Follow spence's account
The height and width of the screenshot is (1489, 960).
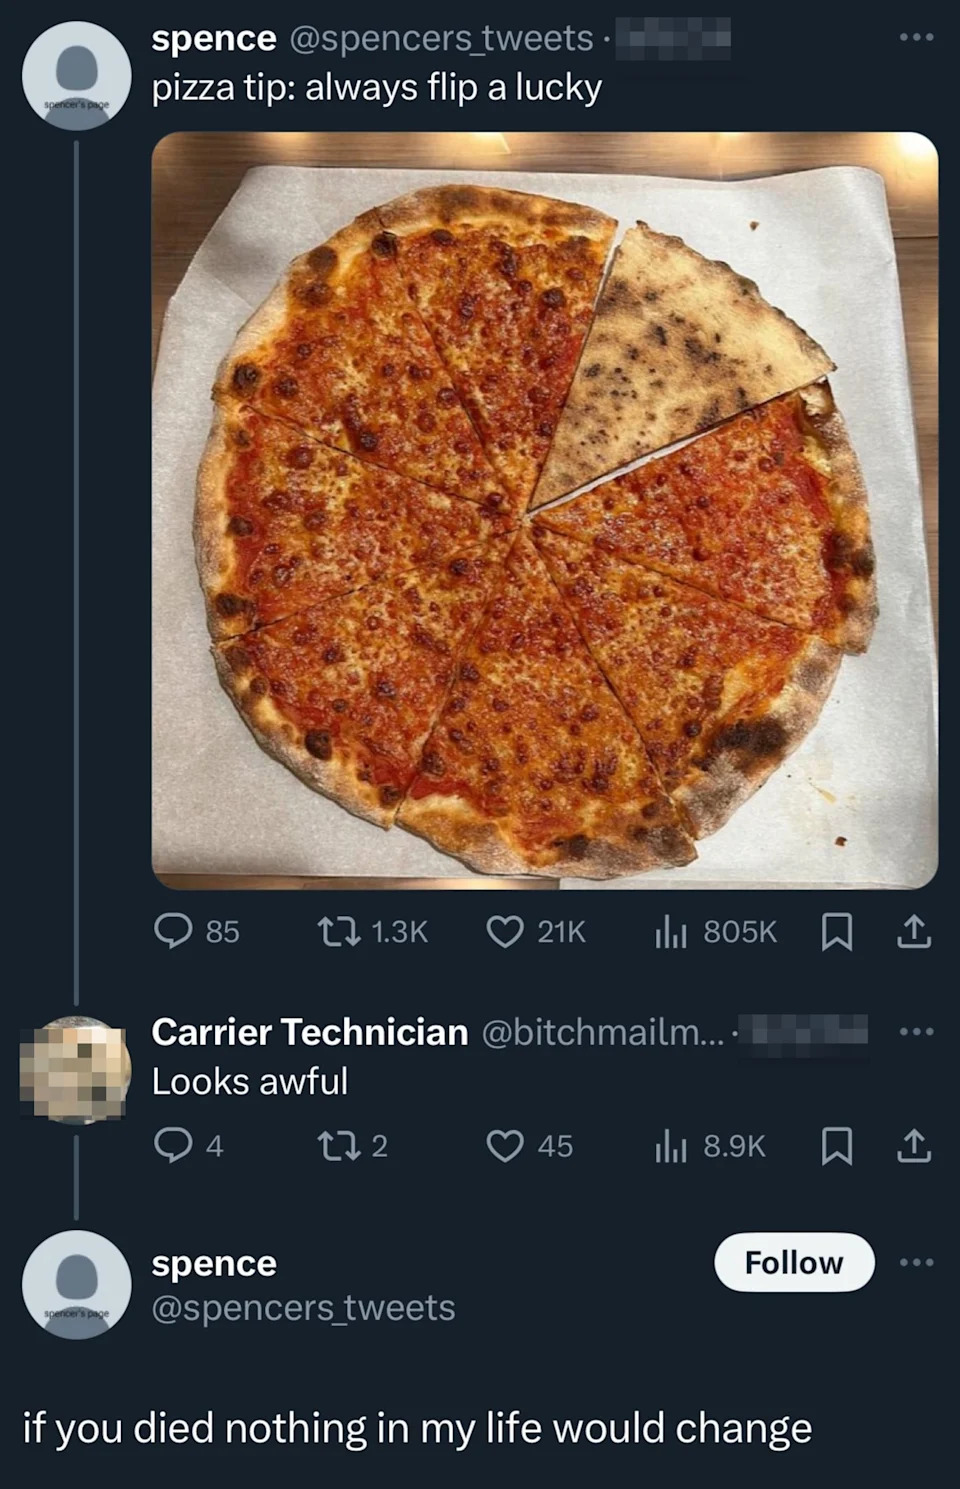(x=794, y=1263)
